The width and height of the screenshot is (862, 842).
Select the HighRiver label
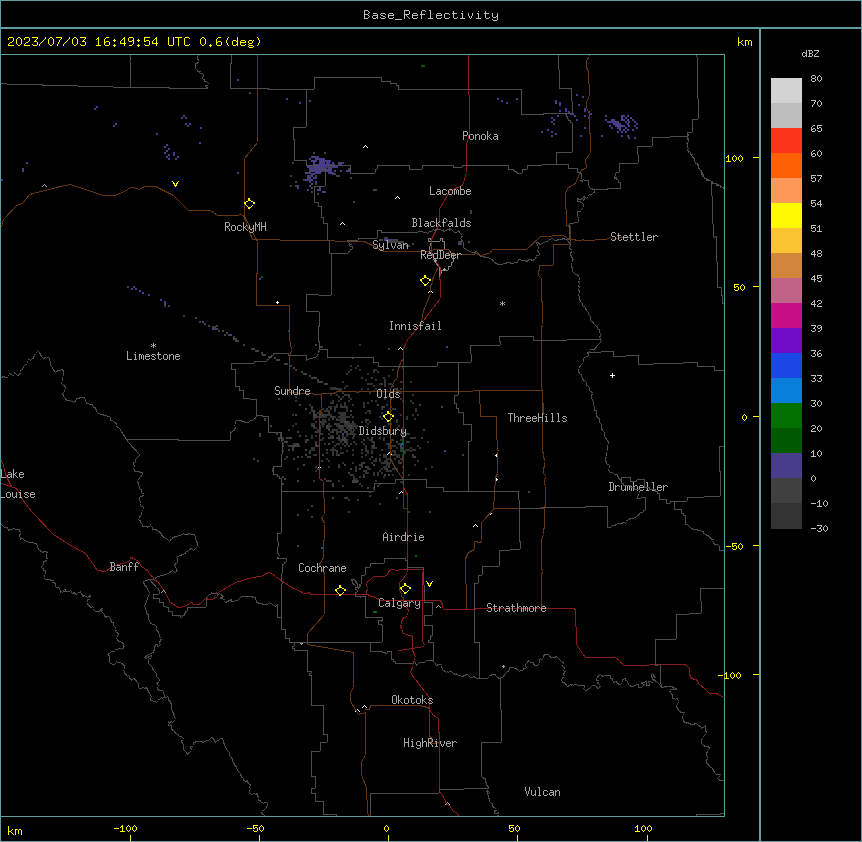[x=430, y=743]
